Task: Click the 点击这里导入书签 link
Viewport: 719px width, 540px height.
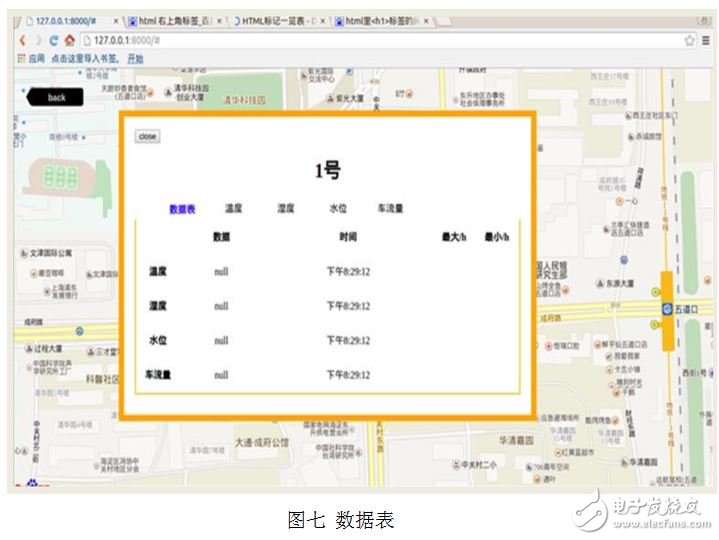Action: point(85,58)
